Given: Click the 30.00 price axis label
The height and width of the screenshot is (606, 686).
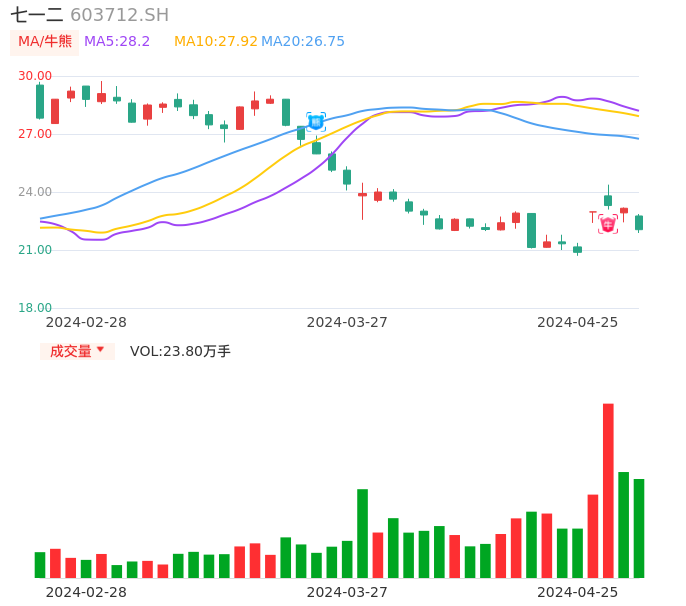Looking at the screenshot, I should point(35,76).
